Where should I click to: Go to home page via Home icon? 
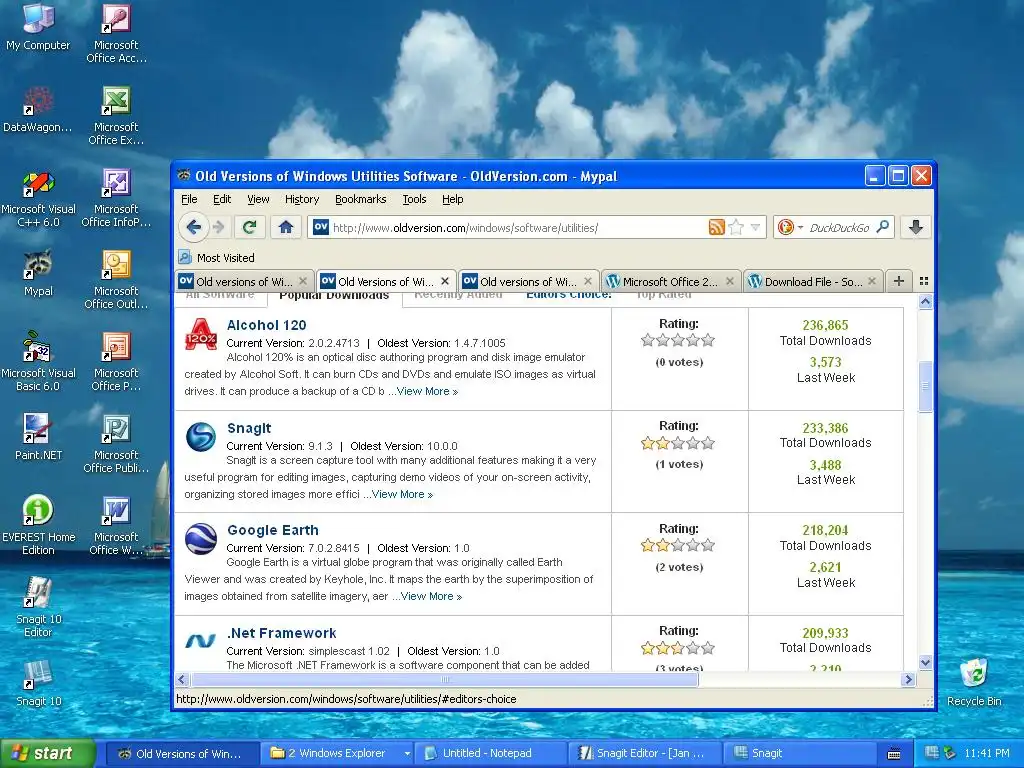tap(285, 227)
